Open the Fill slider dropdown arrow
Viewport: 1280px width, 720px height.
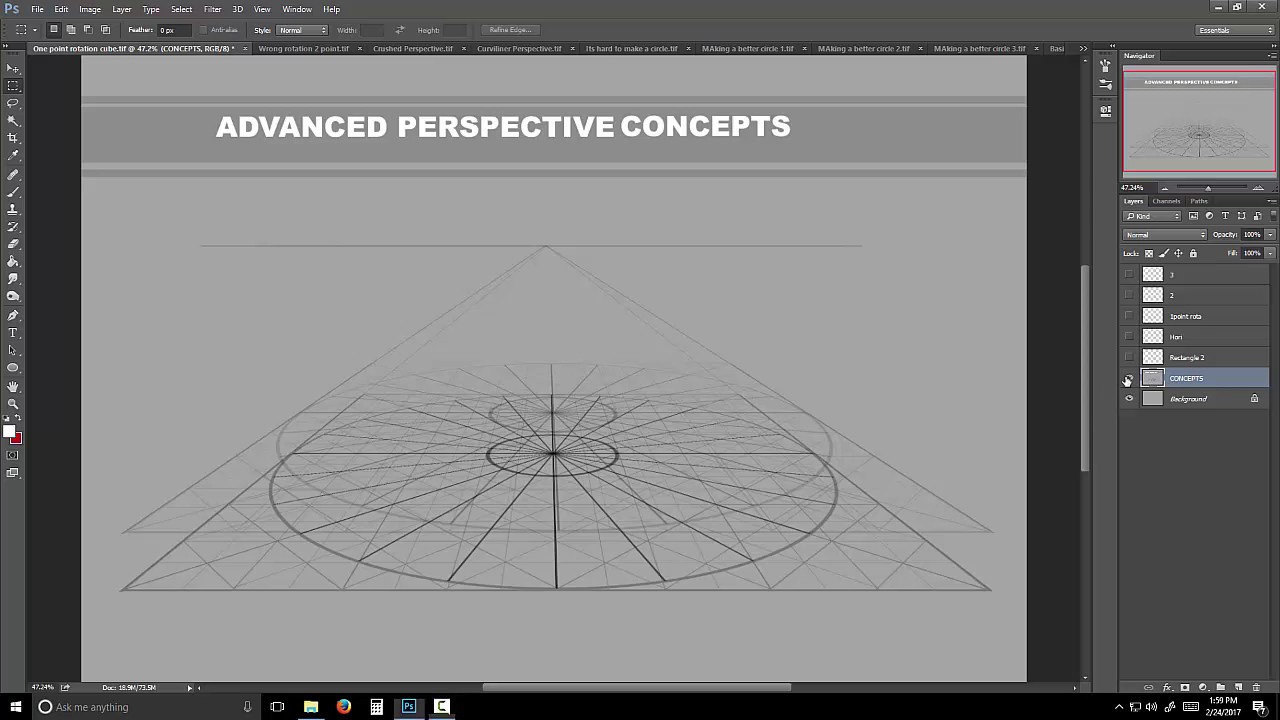click(x=1270, y=253)
